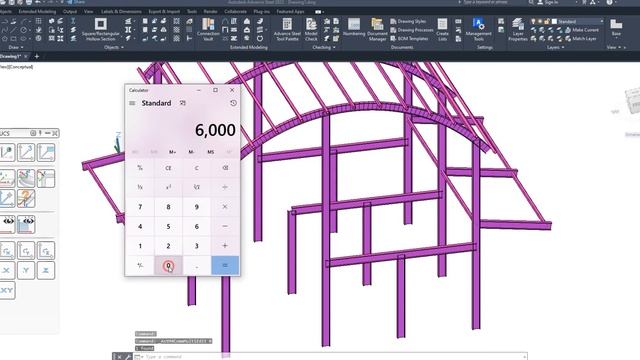Open Management Tools in Settings panel
Viewport: 640px width, 360px height.
coord(478,29)
